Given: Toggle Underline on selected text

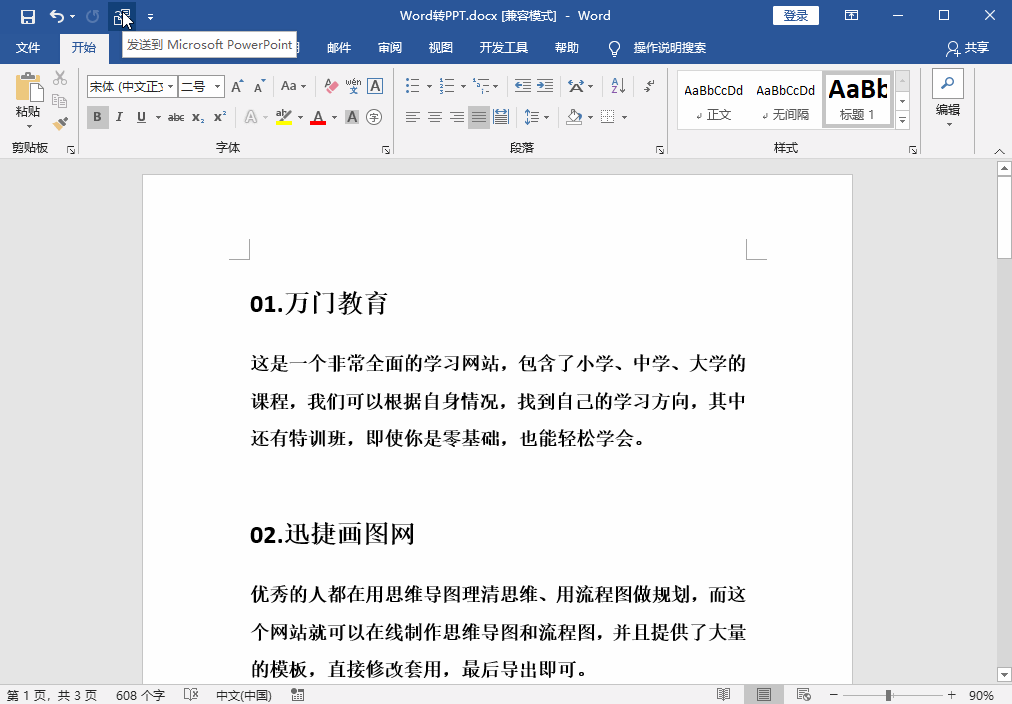Looking at the screenshot, I should pos(141,117).
